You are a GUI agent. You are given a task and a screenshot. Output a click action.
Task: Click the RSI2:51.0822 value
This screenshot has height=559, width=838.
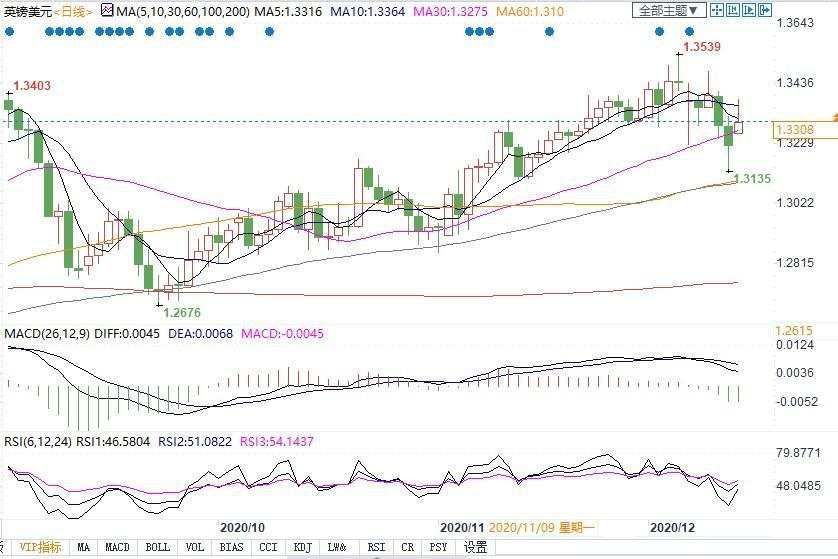(x=195, y=441)
